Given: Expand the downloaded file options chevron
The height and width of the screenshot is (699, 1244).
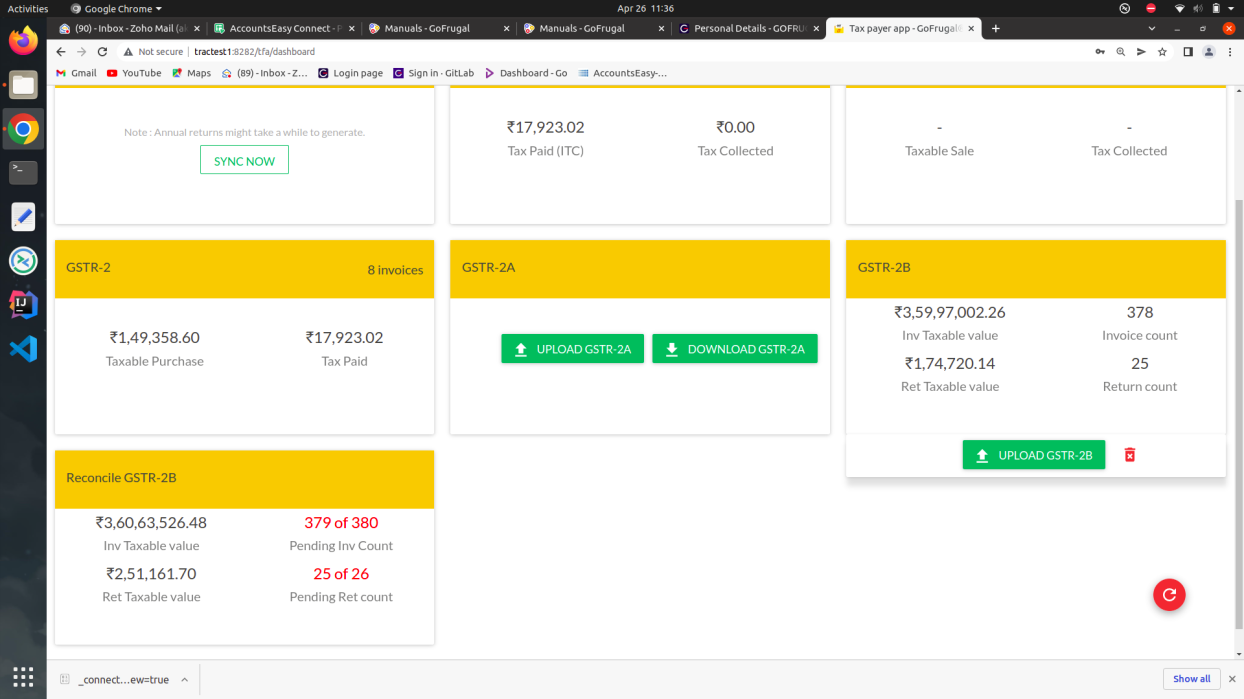Looking at the screenshot, I should (x=184, y=680).
